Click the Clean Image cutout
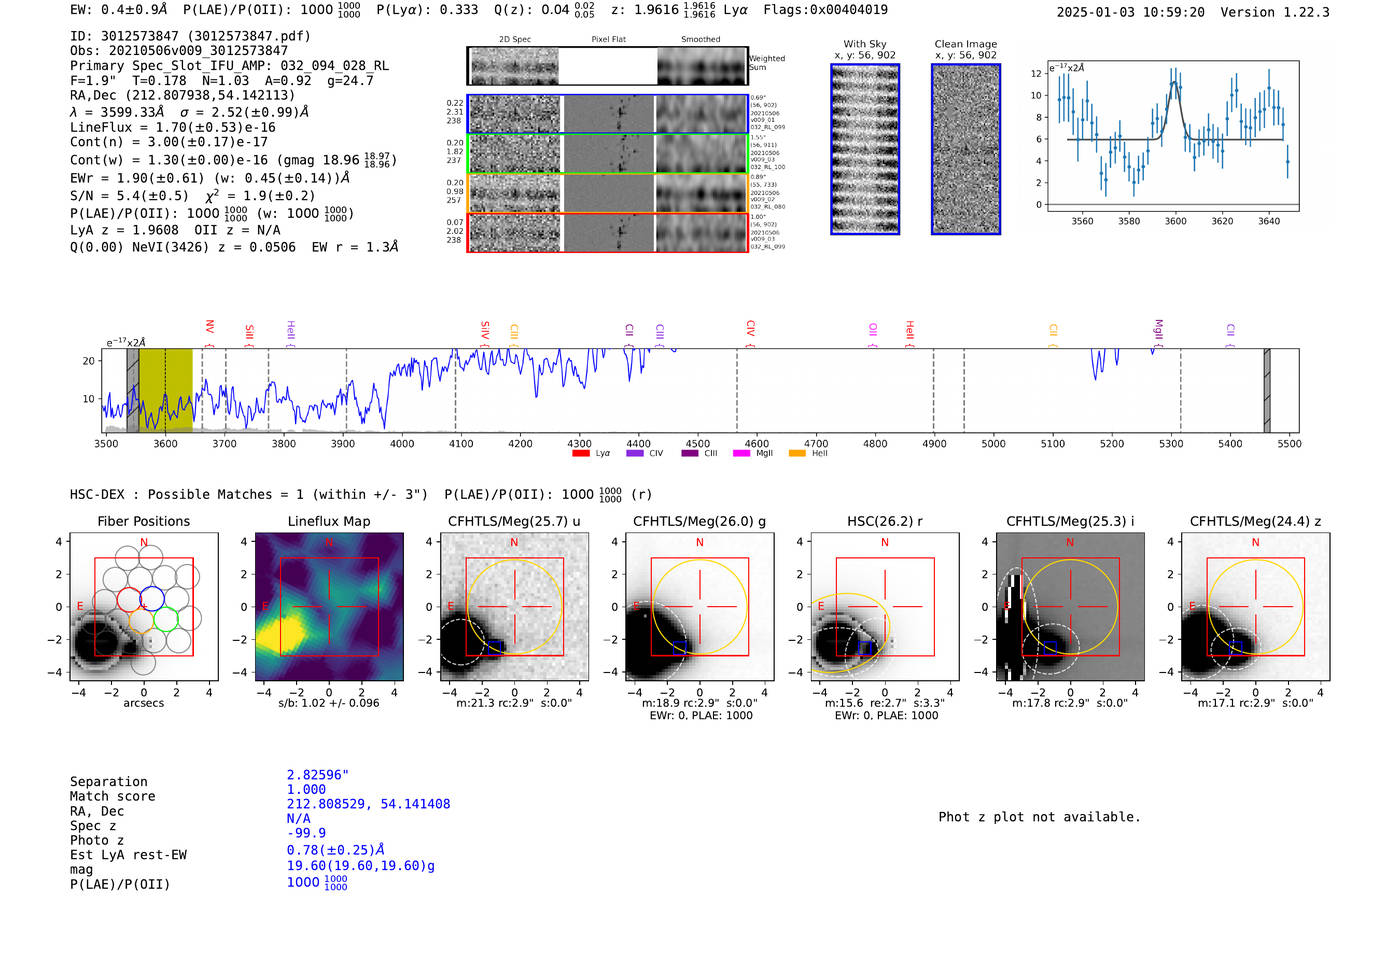The image size is (1400, 953). [x=966, y=149]
